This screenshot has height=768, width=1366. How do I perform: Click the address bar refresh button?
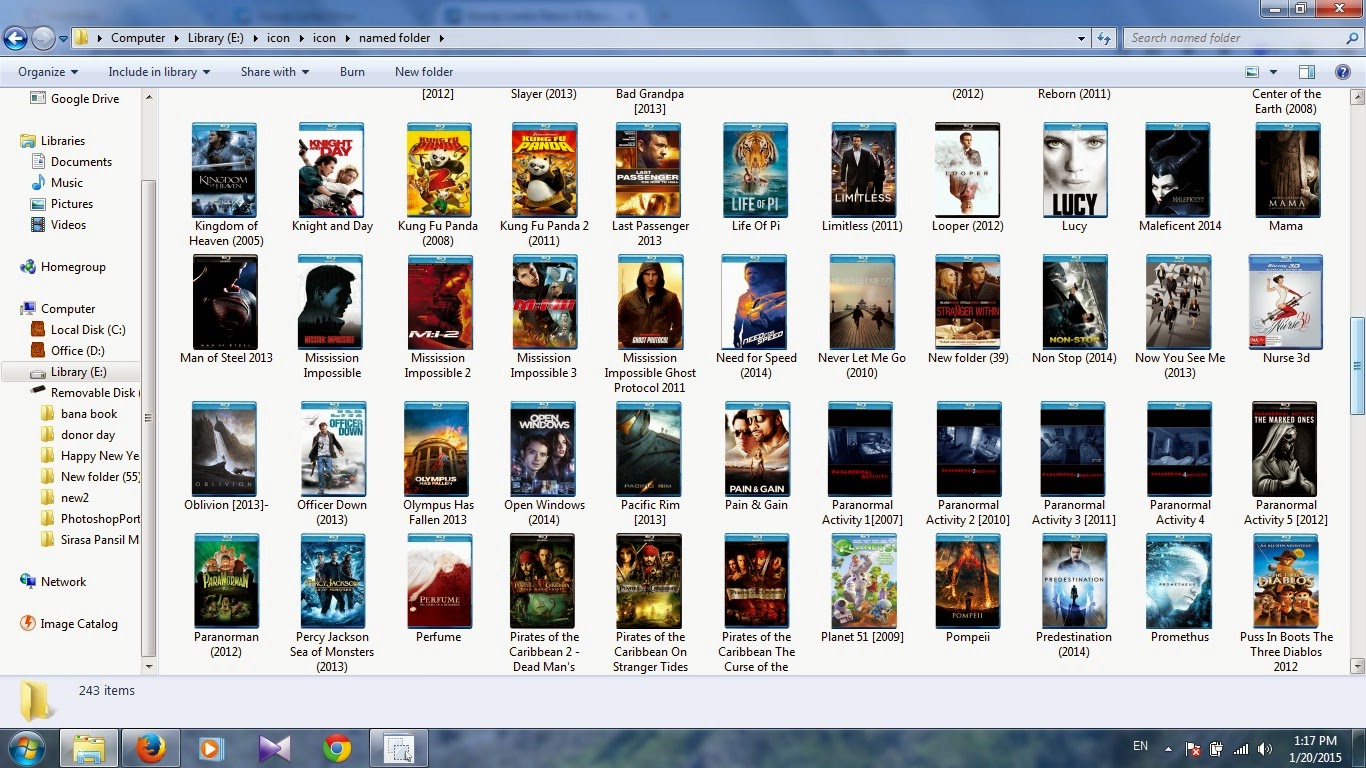click(1104, 38)
